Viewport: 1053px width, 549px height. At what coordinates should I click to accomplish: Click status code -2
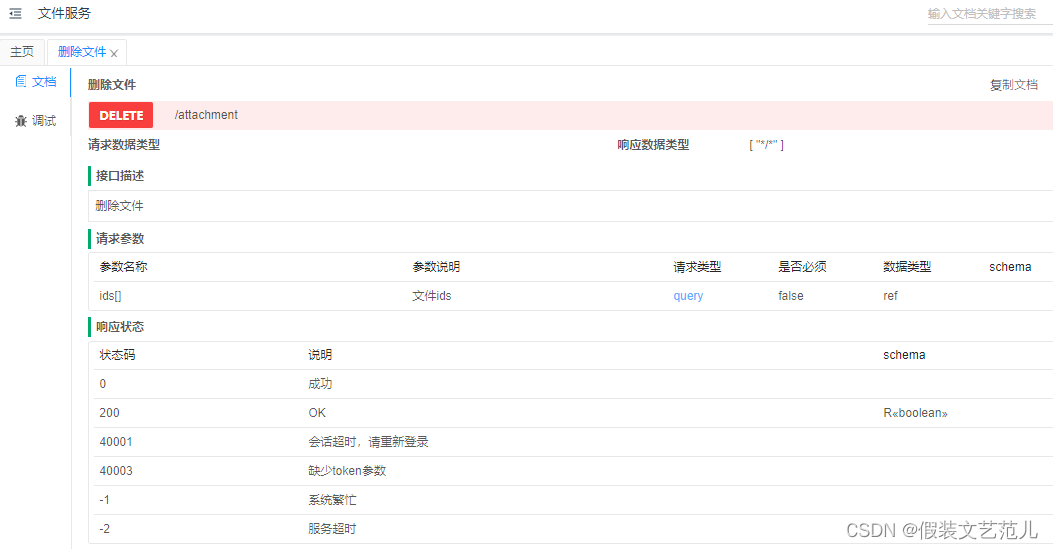pyautogui.click(x=105, y=529)
